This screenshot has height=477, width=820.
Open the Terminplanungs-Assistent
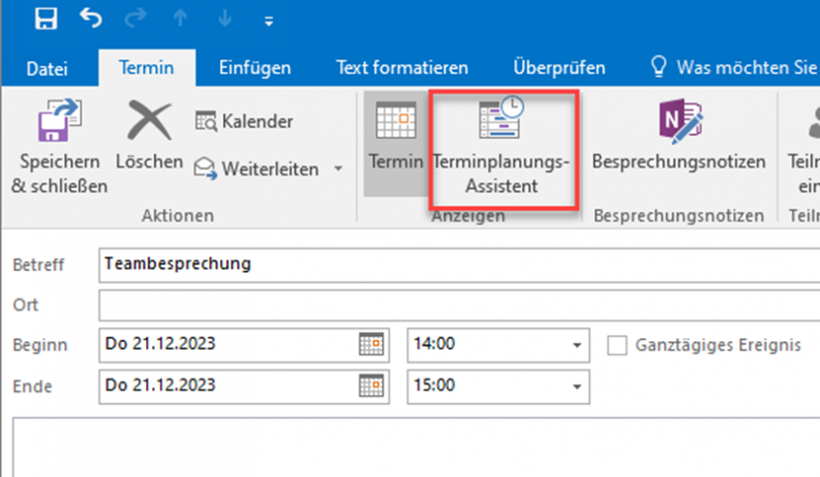click(504, 124)
